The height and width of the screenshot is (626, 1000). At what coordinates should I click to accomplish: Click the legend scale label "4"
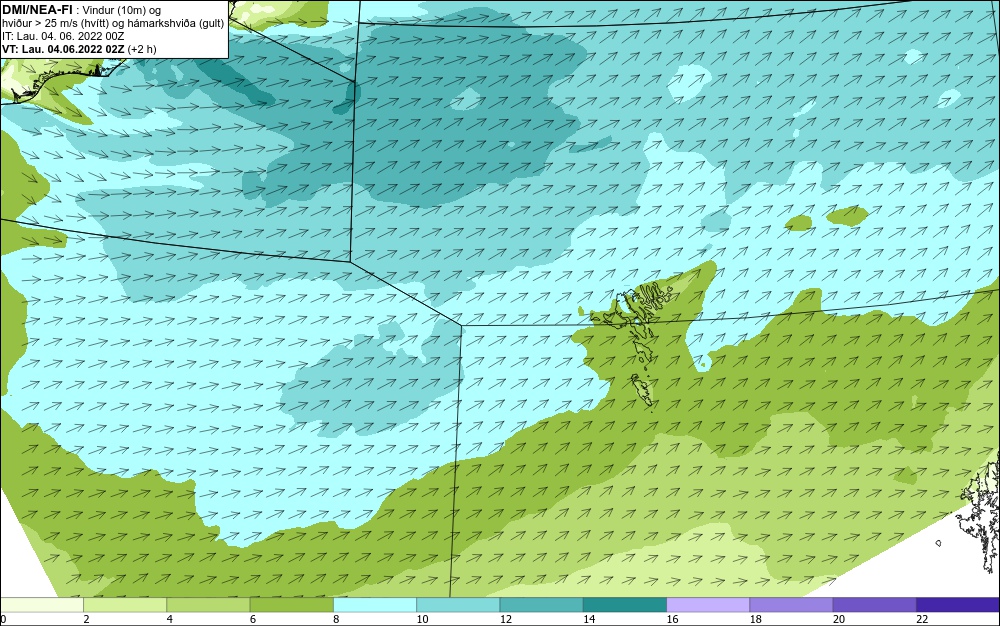[170, 619]
